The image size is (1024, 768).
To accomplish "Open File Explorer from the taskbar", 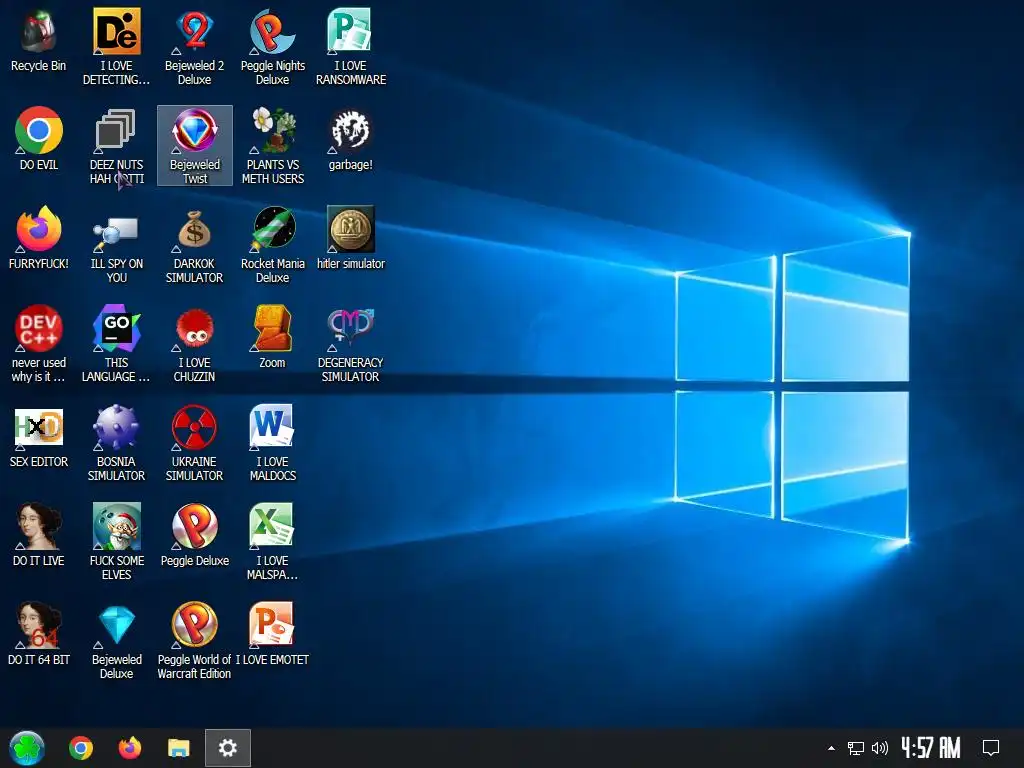I will click(178, 748).
